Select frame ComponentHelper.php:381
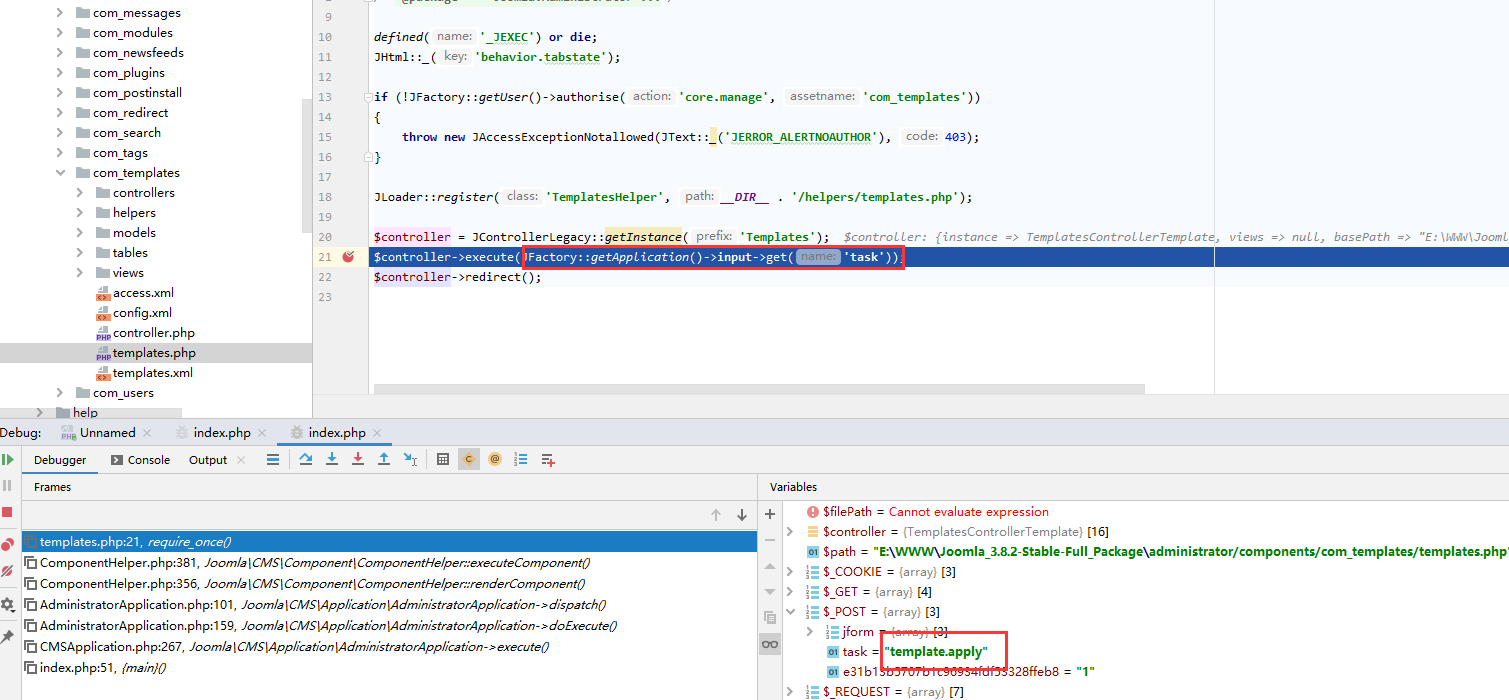Viewport: 1509px width, 700px height. click(x=390, y=563)
